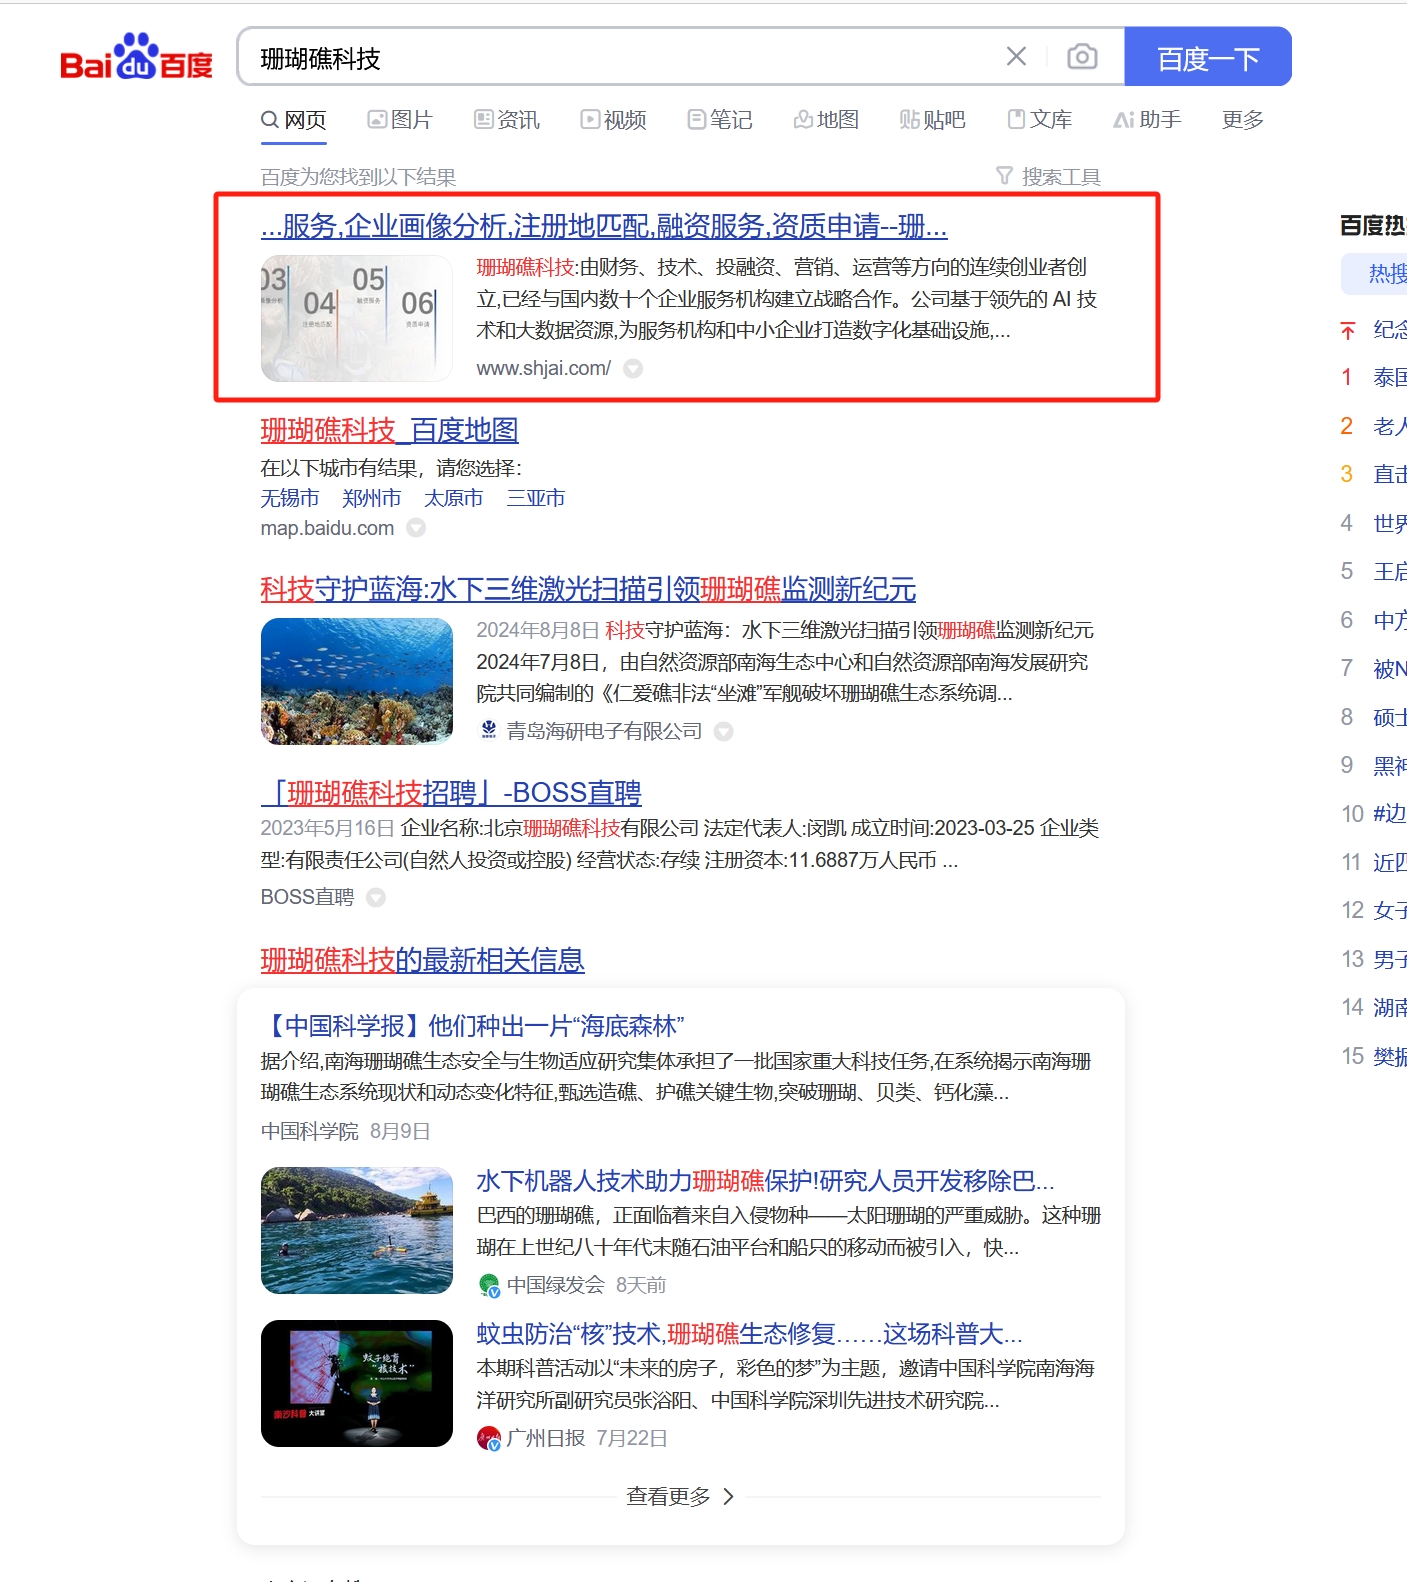
Task: Open hot search item ranked 5
Action: pyautogui.click(x=1389, y=571)
